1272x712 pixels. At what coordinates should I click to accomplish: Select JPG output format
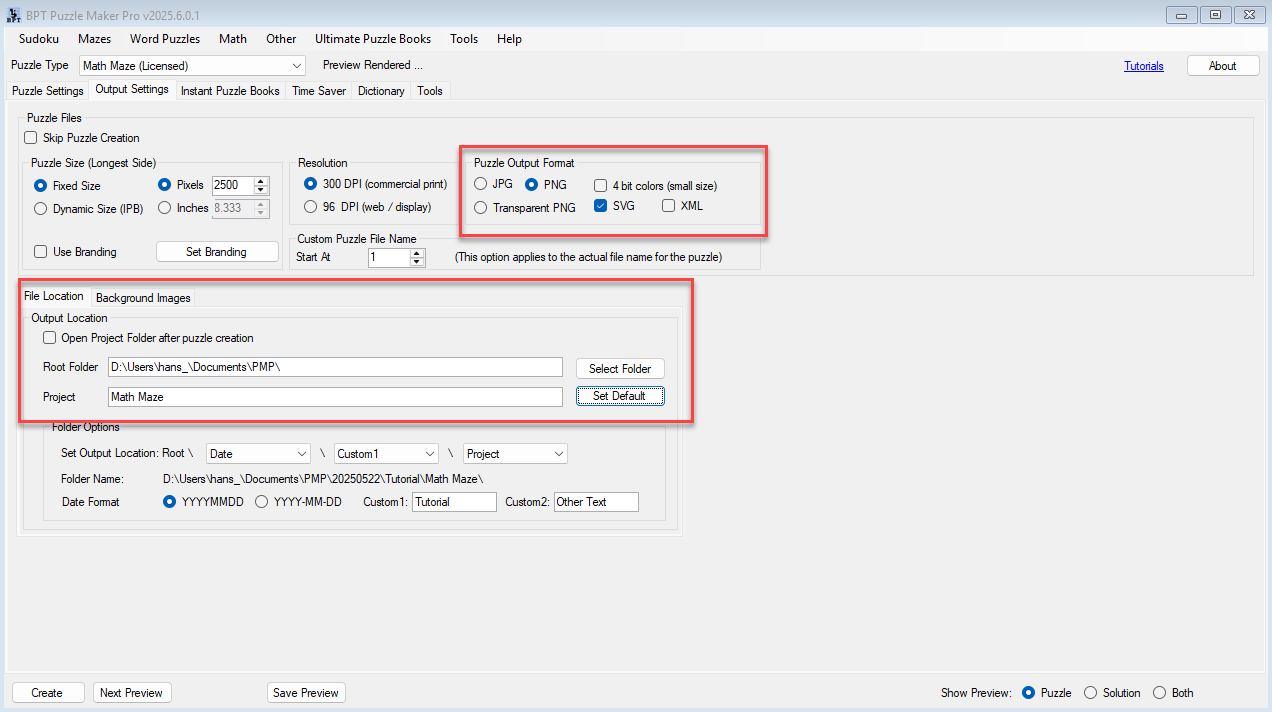coord(481,185)
